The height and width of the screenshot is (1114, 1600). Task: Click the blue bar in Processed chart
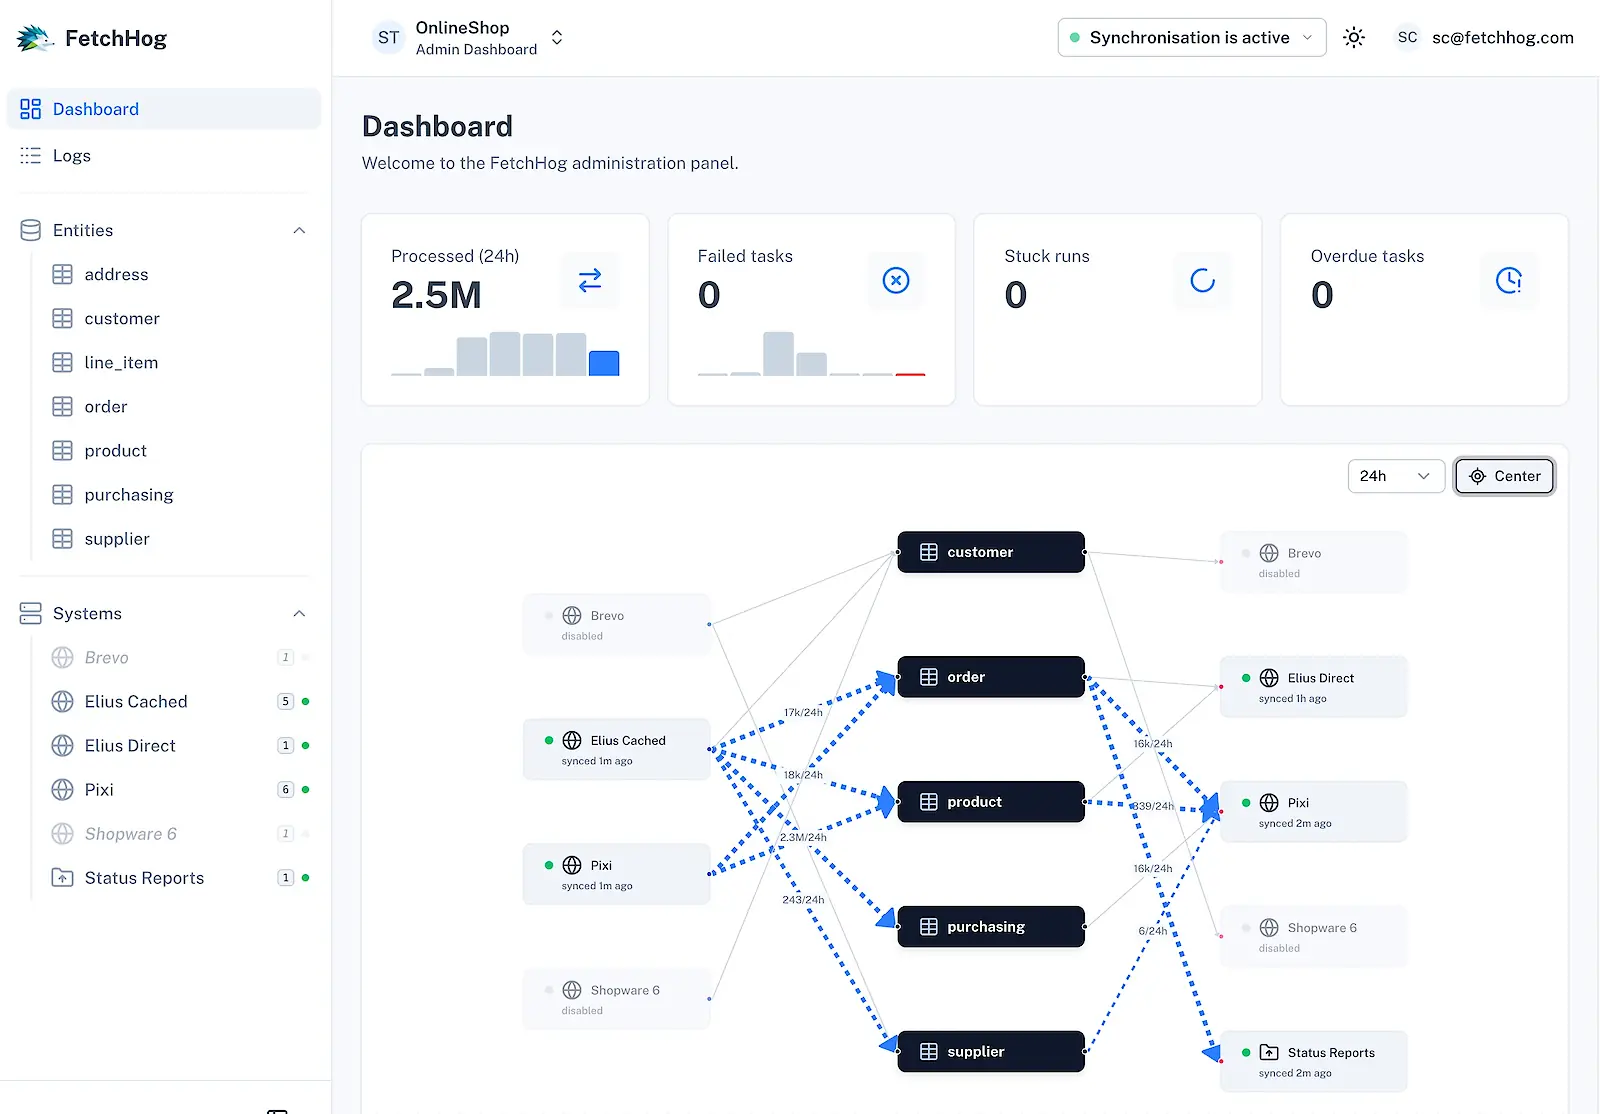coord(604,363)
